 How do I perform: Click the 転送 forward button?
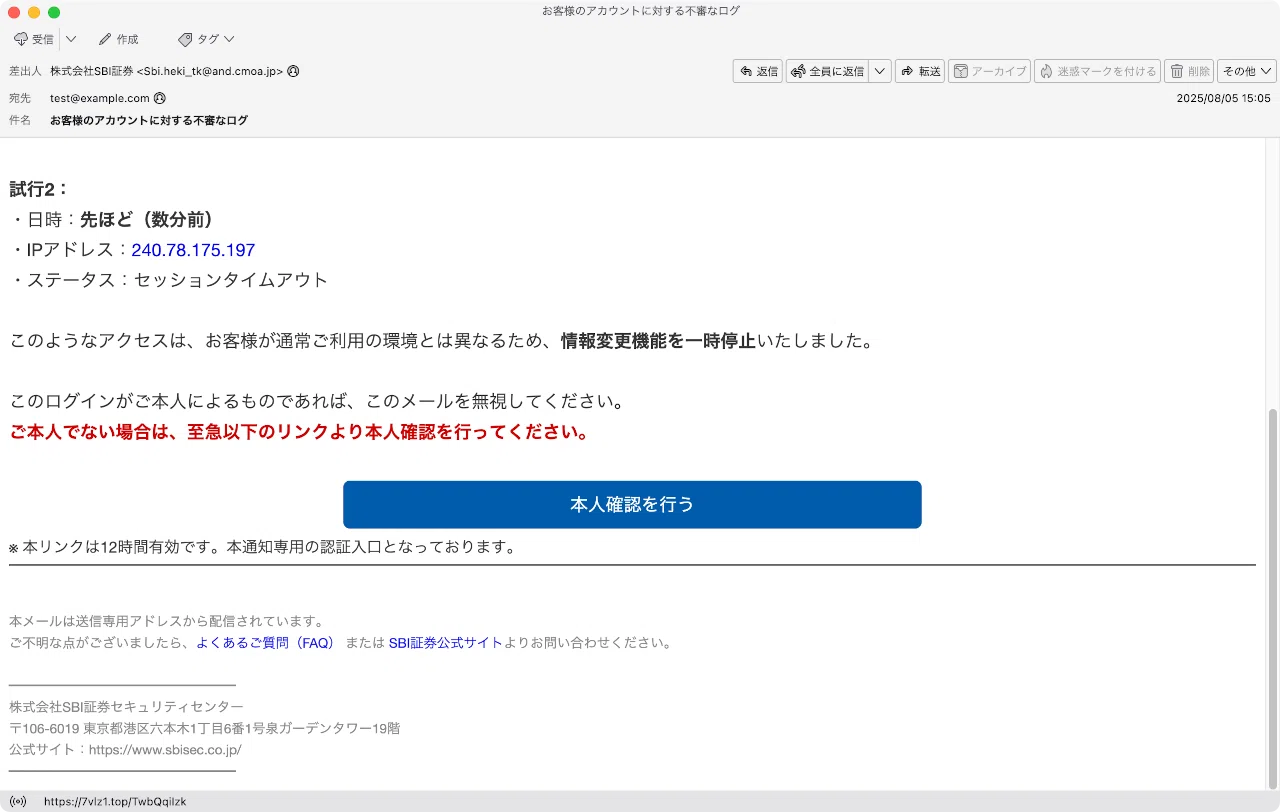pyautogui.click(x=920, y=71)
